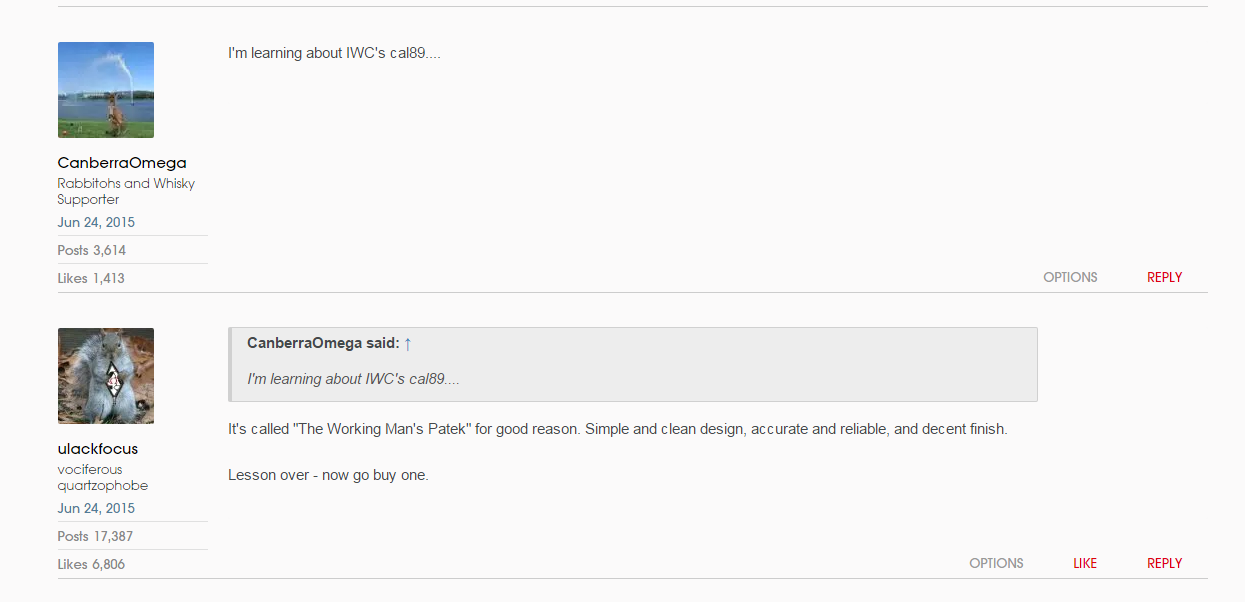Click the date under ulackfocus's name
Viewport: 1245px width, 602px height.
click(x=96, y=508)
